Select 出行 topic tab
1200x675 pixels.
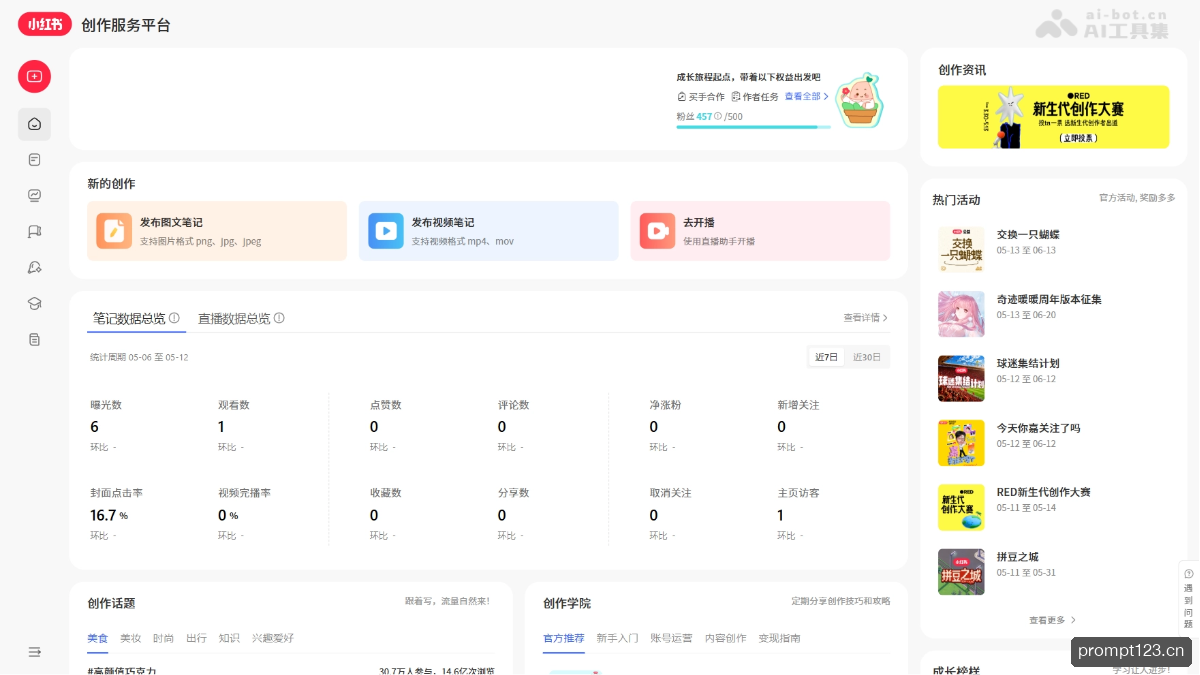coord(196,638)
